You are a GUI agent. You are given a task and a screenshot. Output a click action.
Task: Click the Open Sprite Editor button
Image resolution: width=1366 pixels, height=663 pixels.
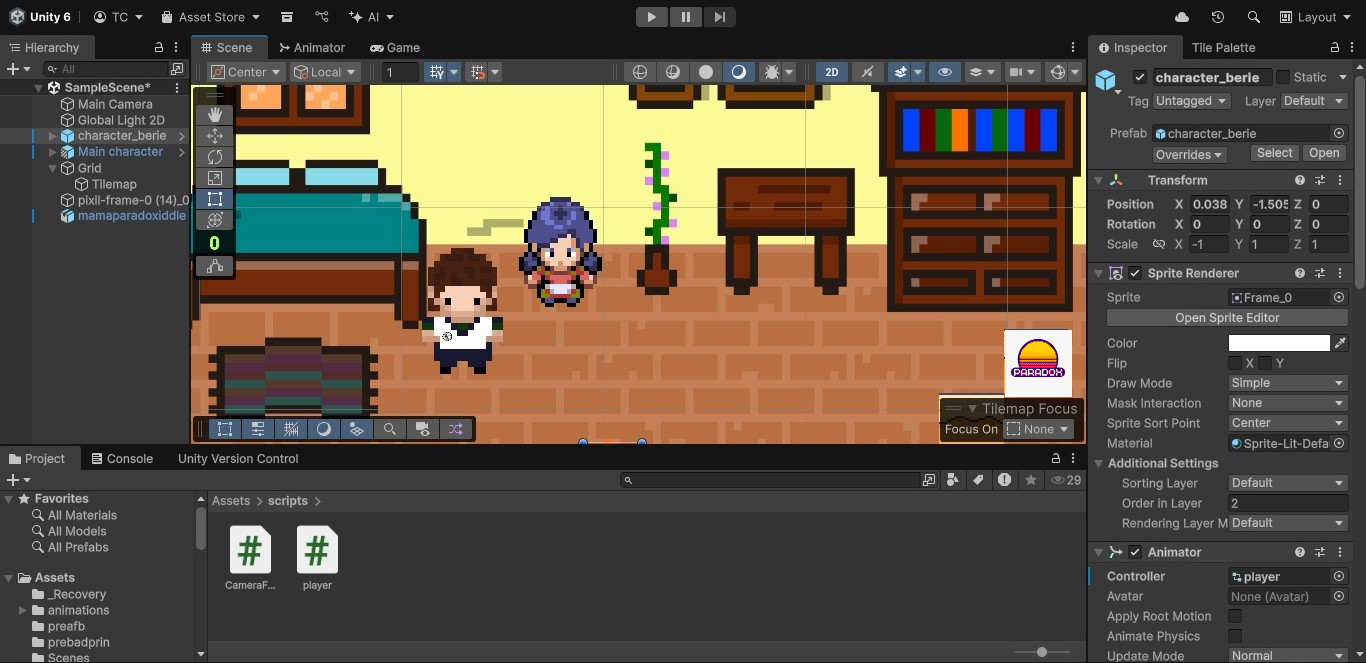click(1226, 317)
